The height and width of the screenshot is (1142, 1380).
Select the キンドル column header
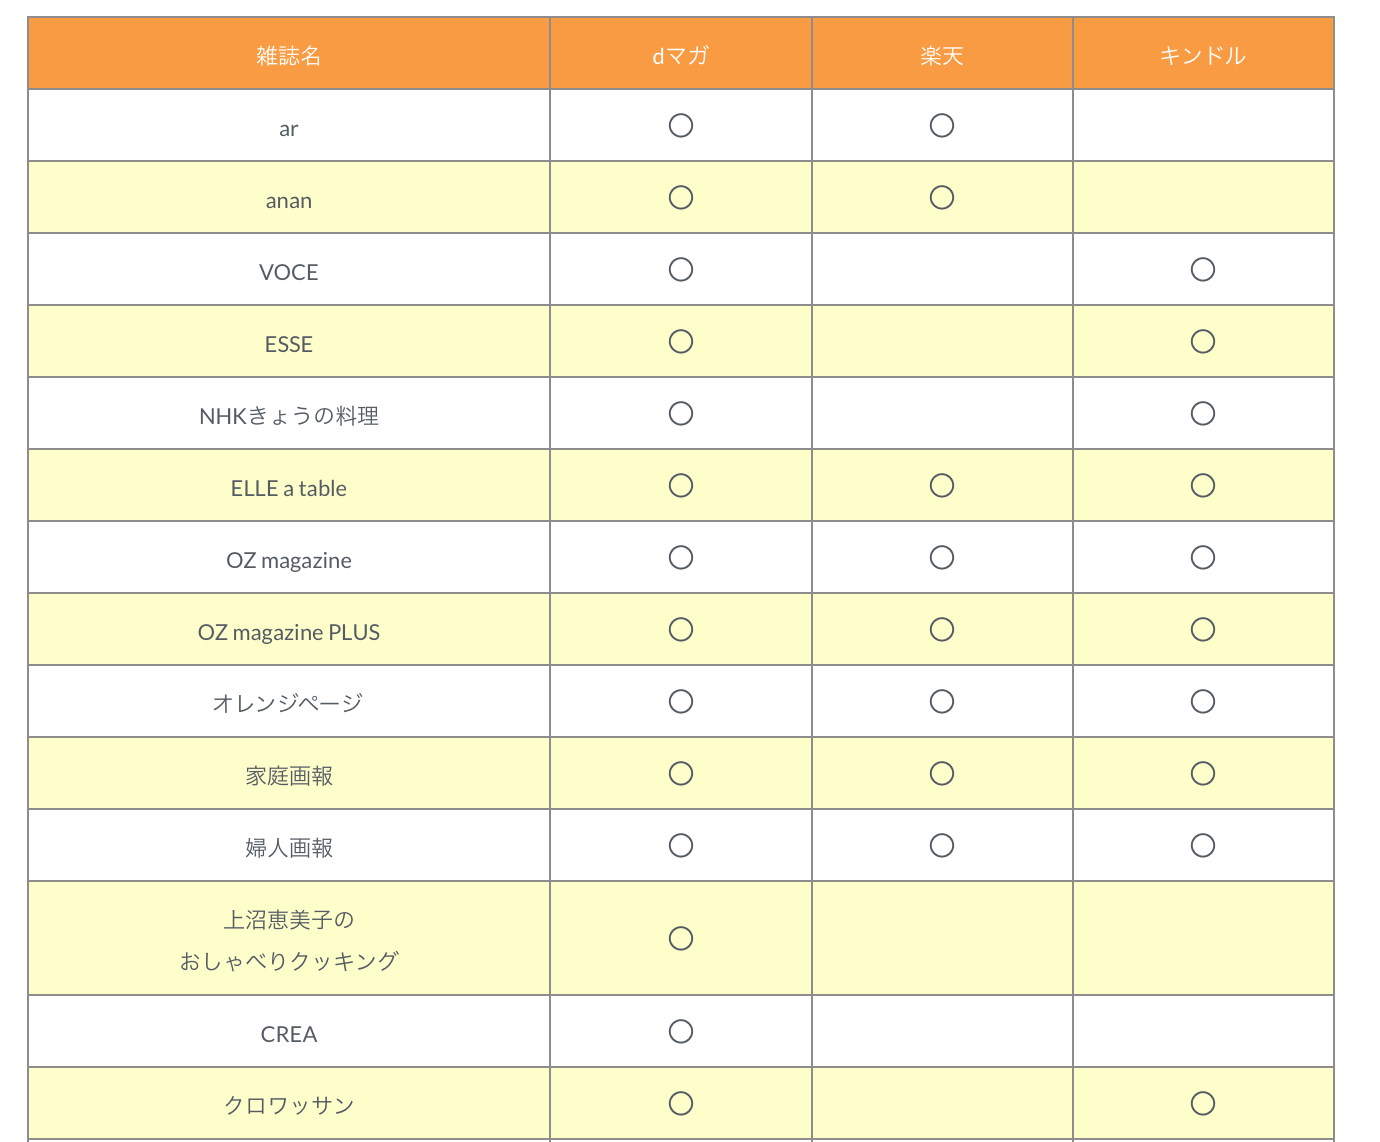(x=1203, y=54)
